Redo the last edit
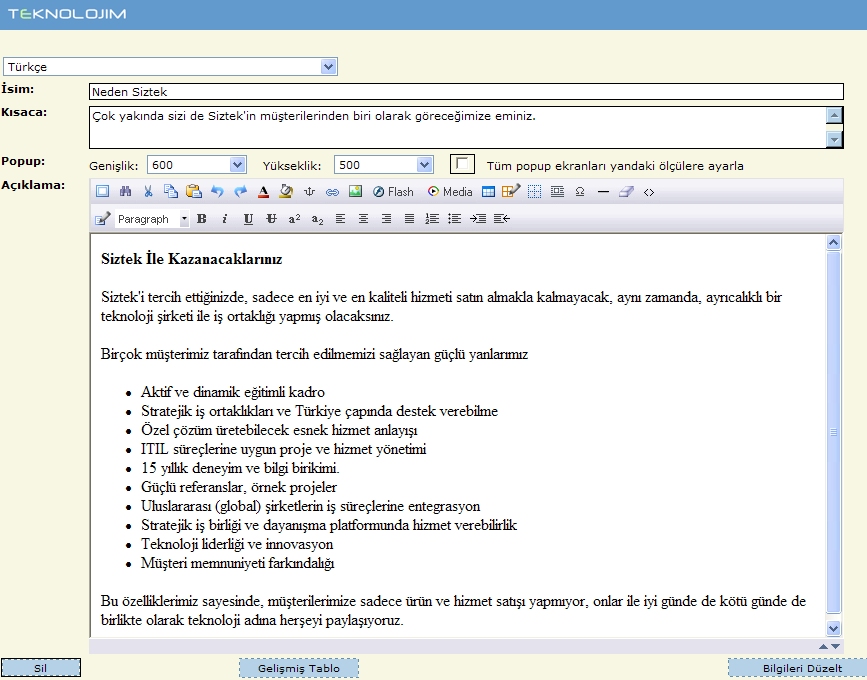 [240, 192]
